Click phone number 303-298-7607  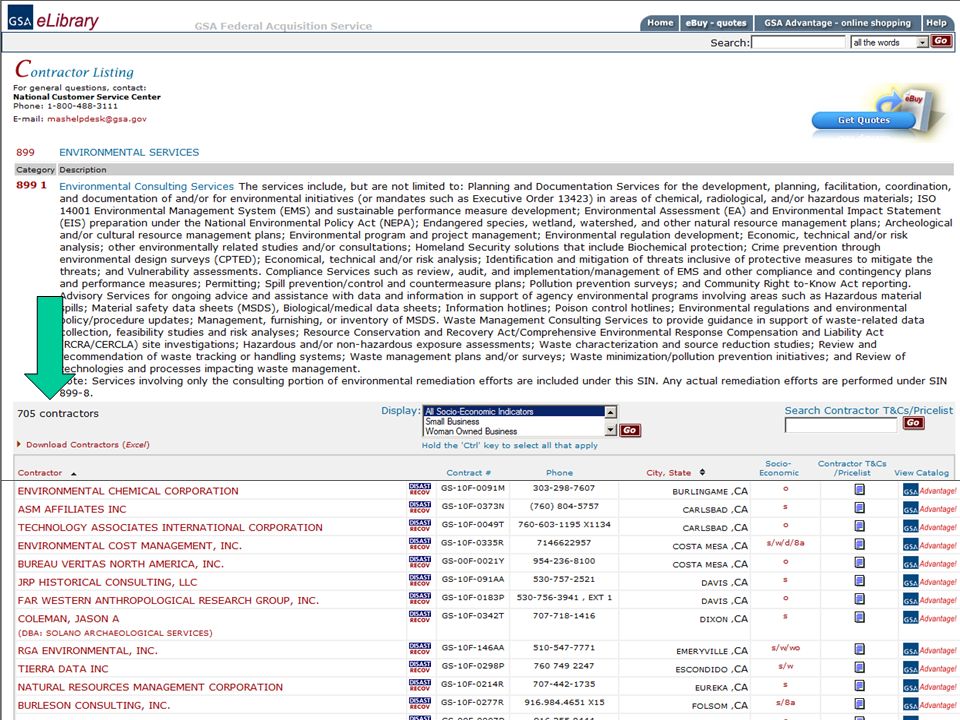coord(563,488)
